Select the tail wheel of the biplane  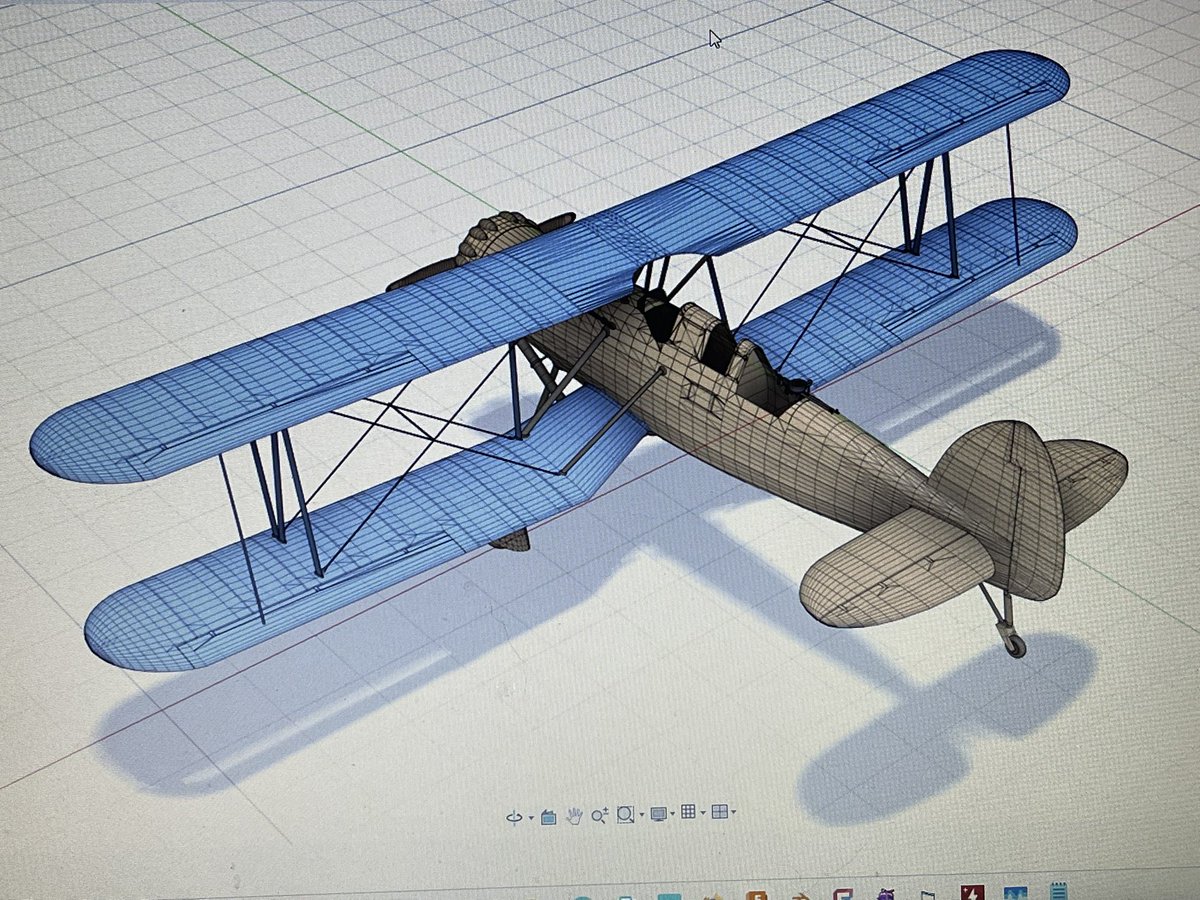coord(1014,645)
